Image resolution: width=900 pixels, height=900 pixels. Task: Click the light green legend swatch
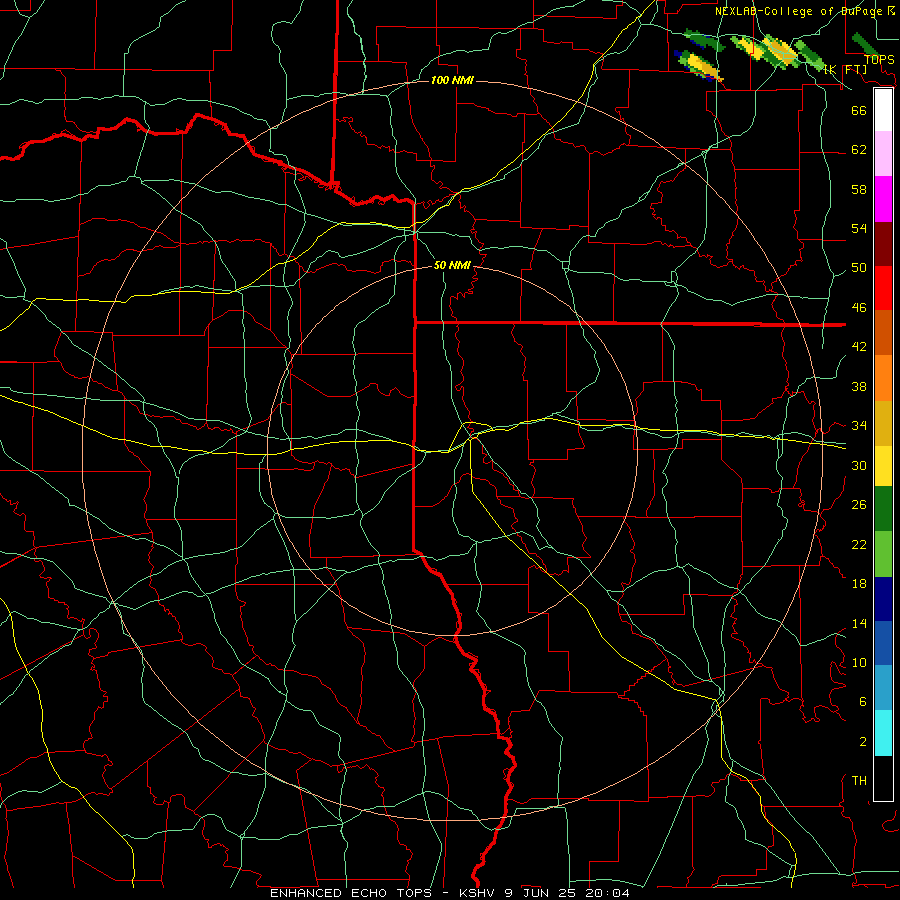click(x=883, y=554)
